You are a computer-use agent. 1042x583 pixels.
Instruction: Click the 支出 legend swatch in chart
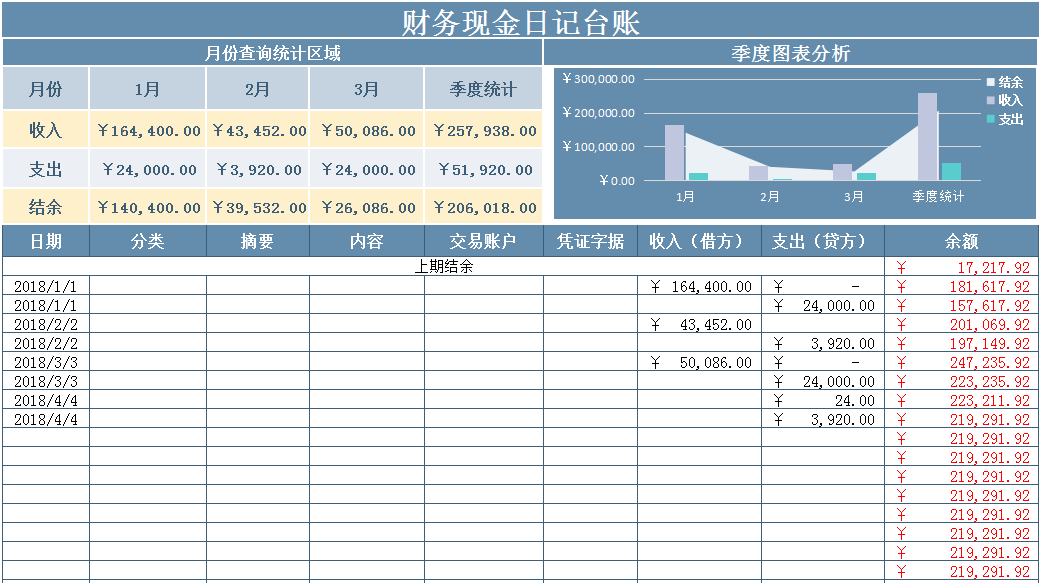[x=990, y=119]
